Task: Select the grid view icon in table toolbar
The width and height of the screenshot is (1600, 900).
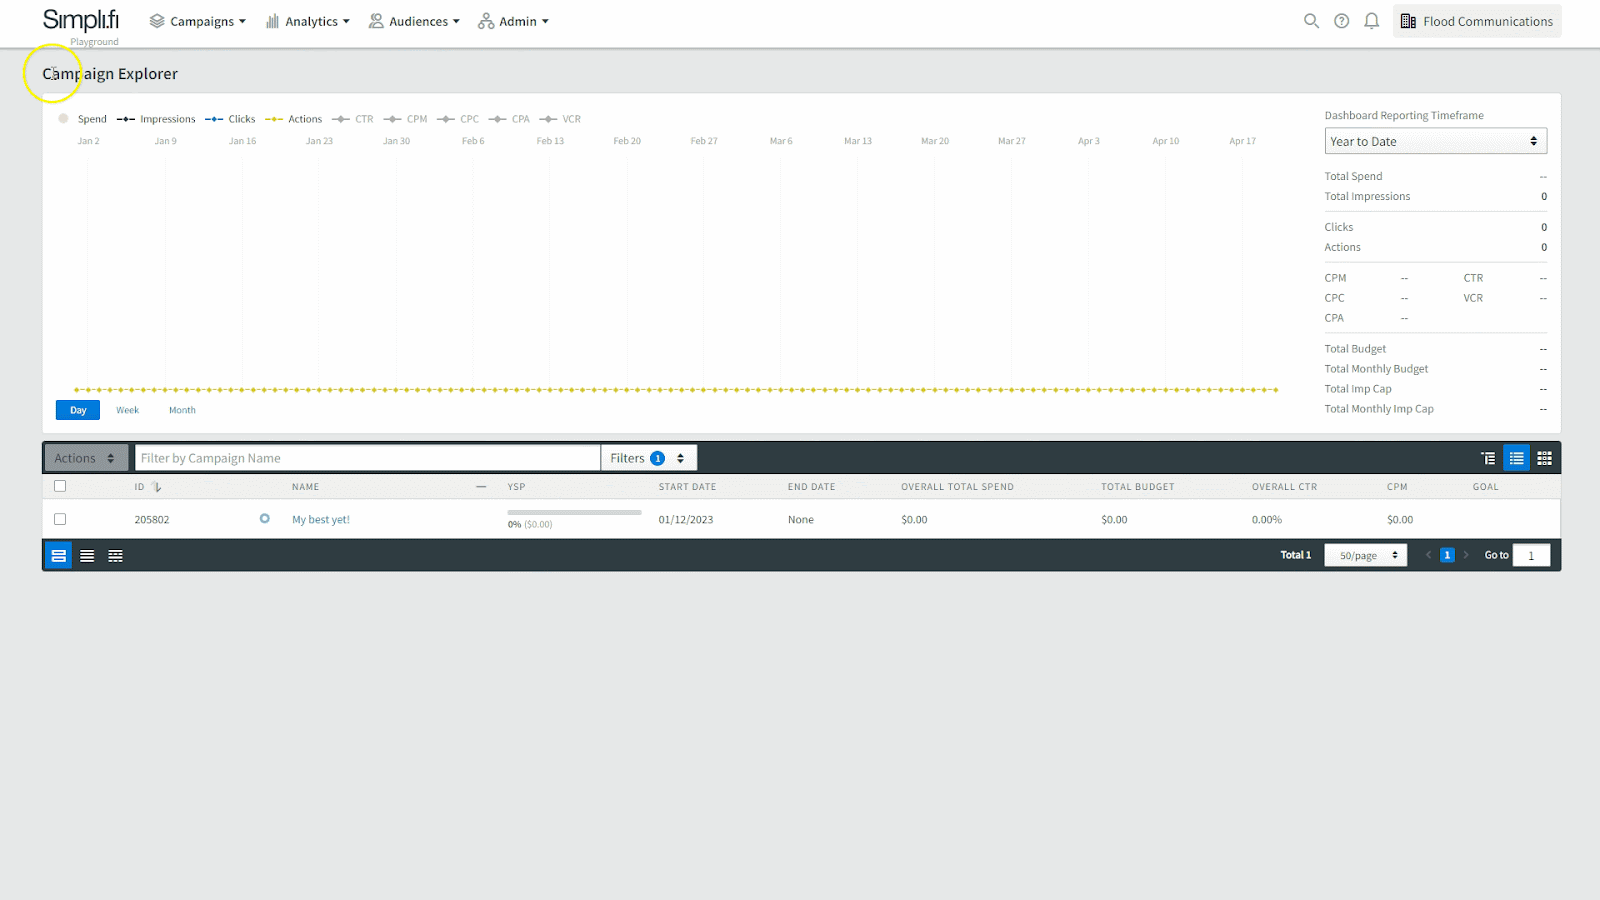Action: pos(1545,458)
